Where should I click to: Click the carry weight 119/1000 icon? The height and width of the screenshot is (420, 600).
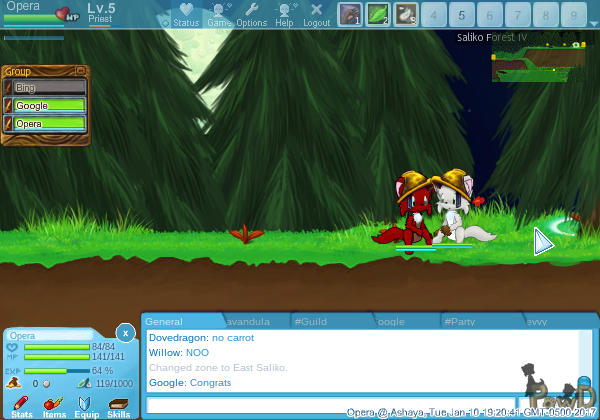point(84,383)
